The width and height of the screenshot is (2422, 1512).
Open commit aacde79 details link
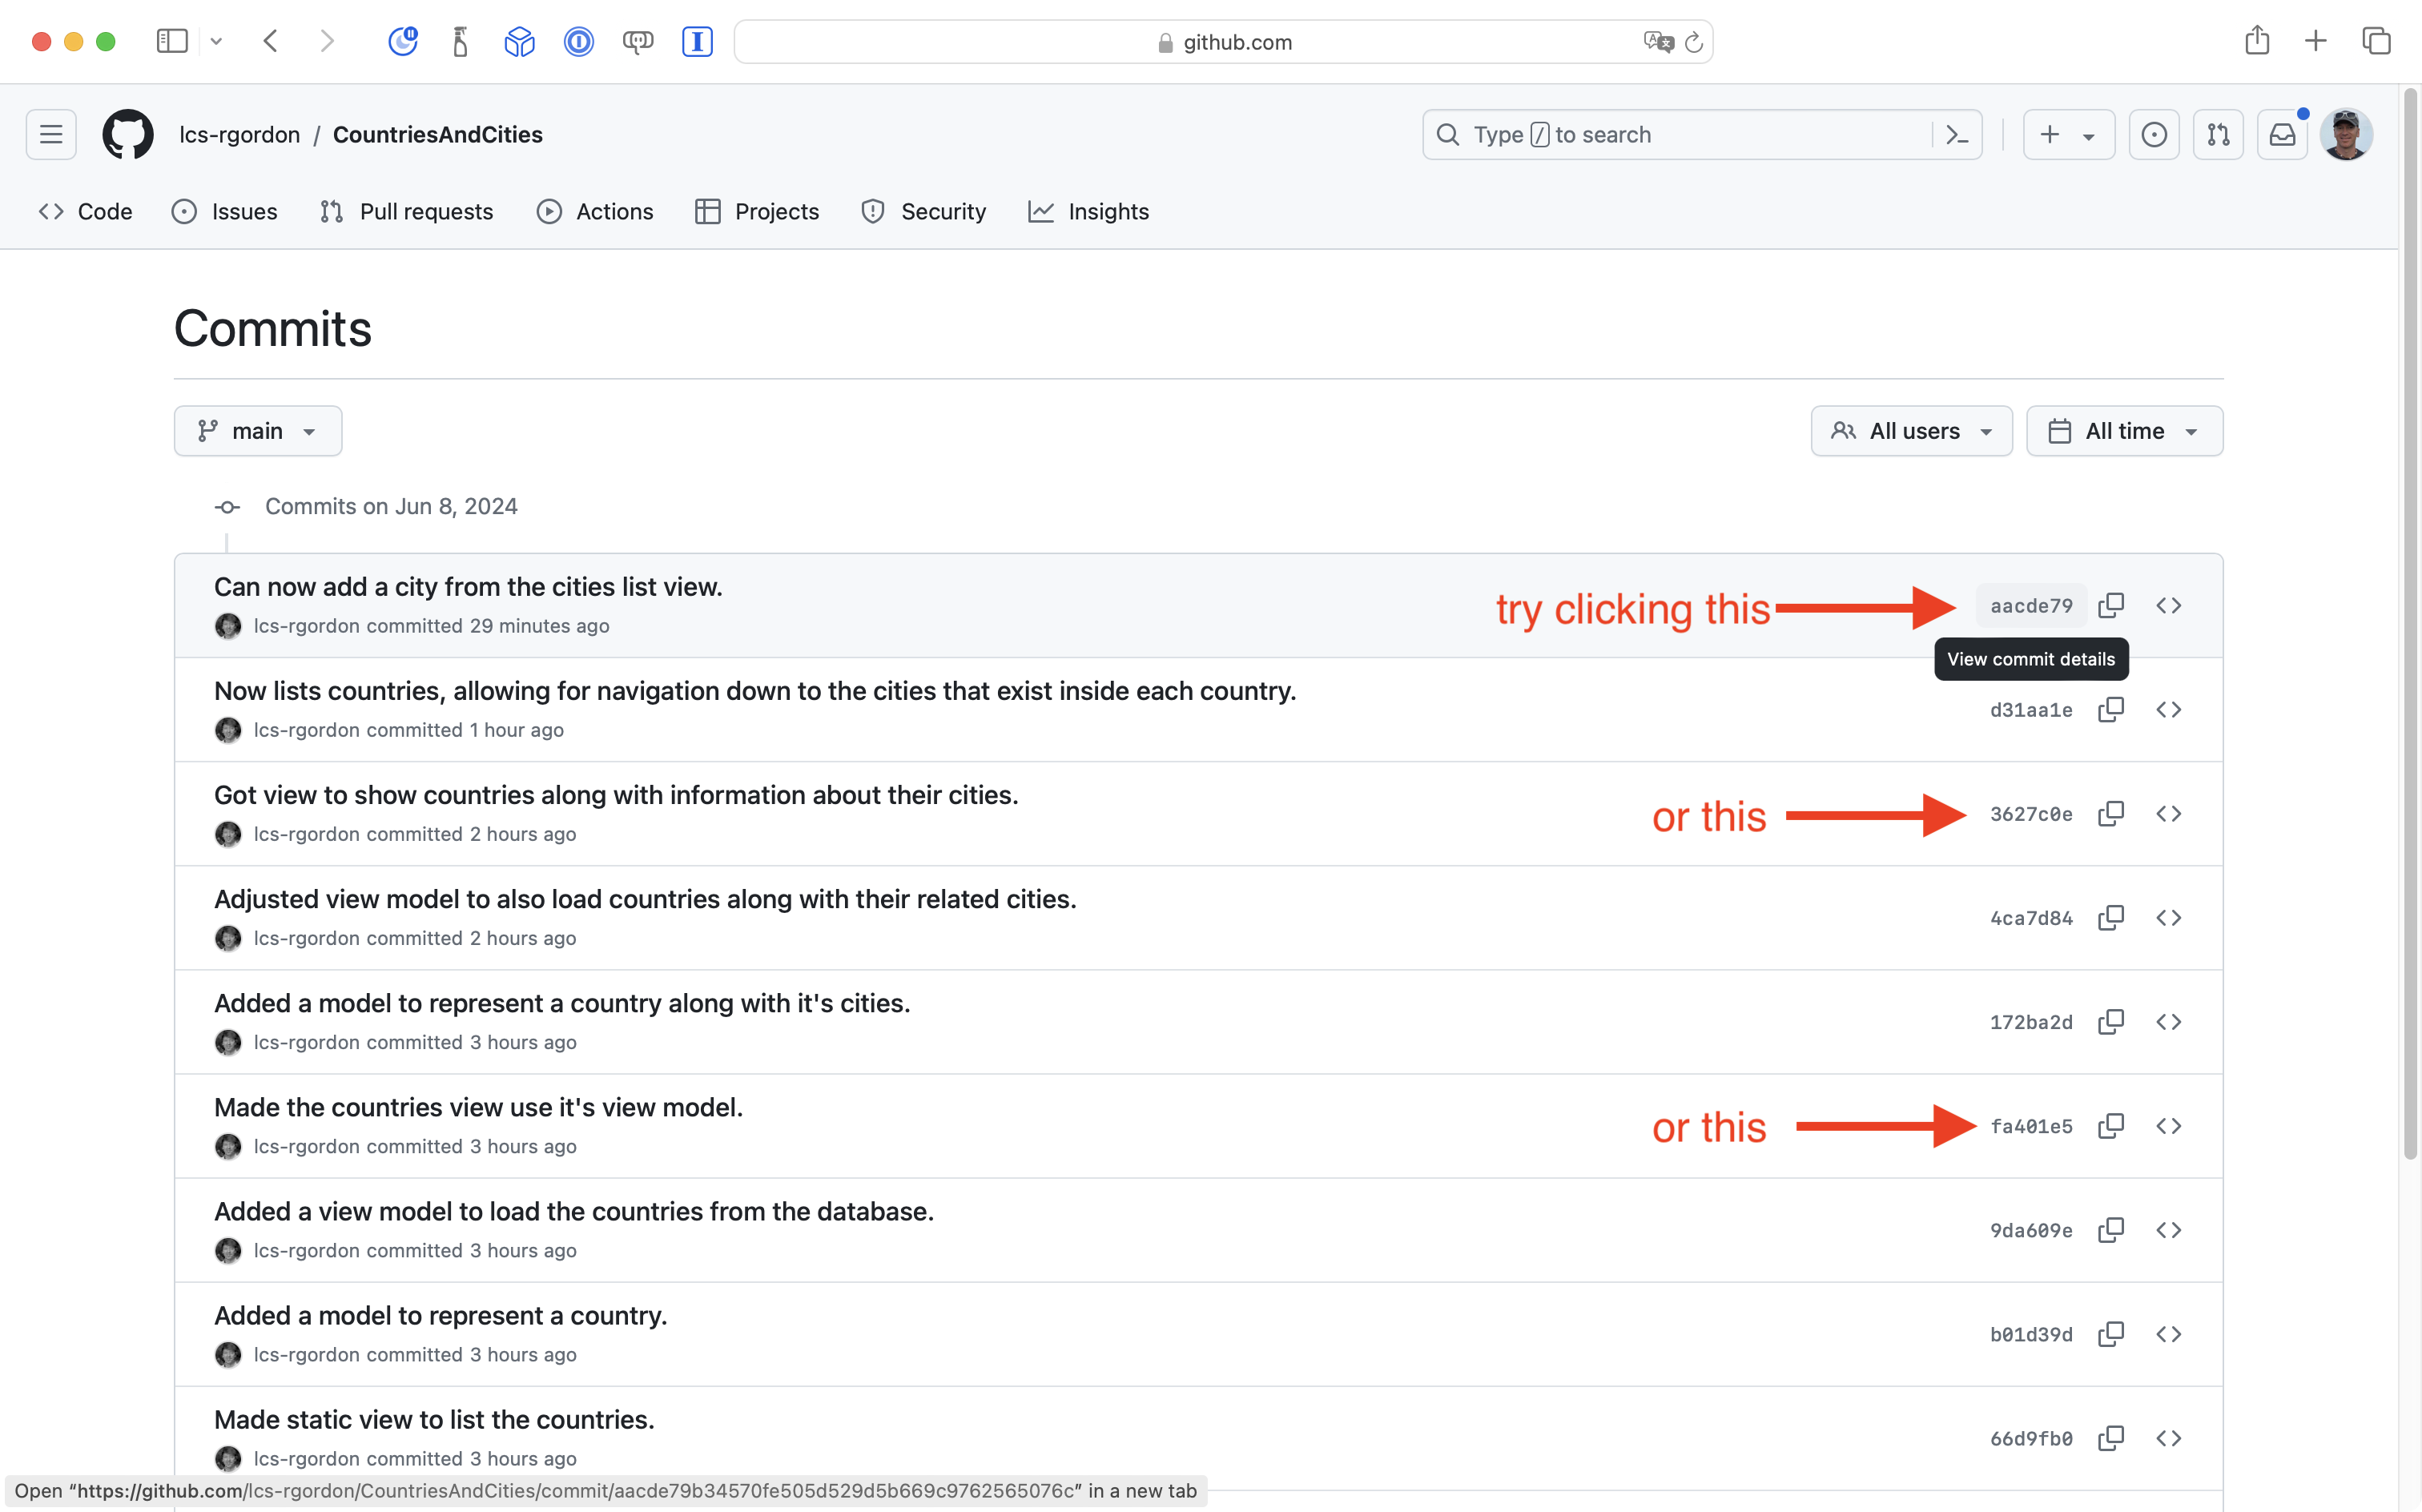point(2030,606)
